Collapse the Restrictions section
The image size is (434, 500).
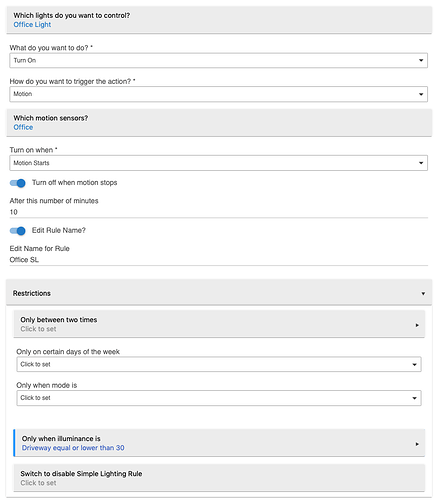[x=219, y=293]
